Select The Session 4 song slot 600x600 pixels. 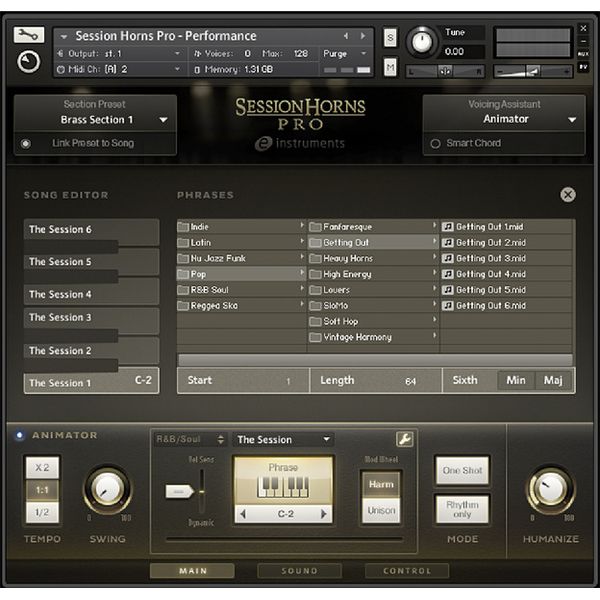(x=91, y=294)
